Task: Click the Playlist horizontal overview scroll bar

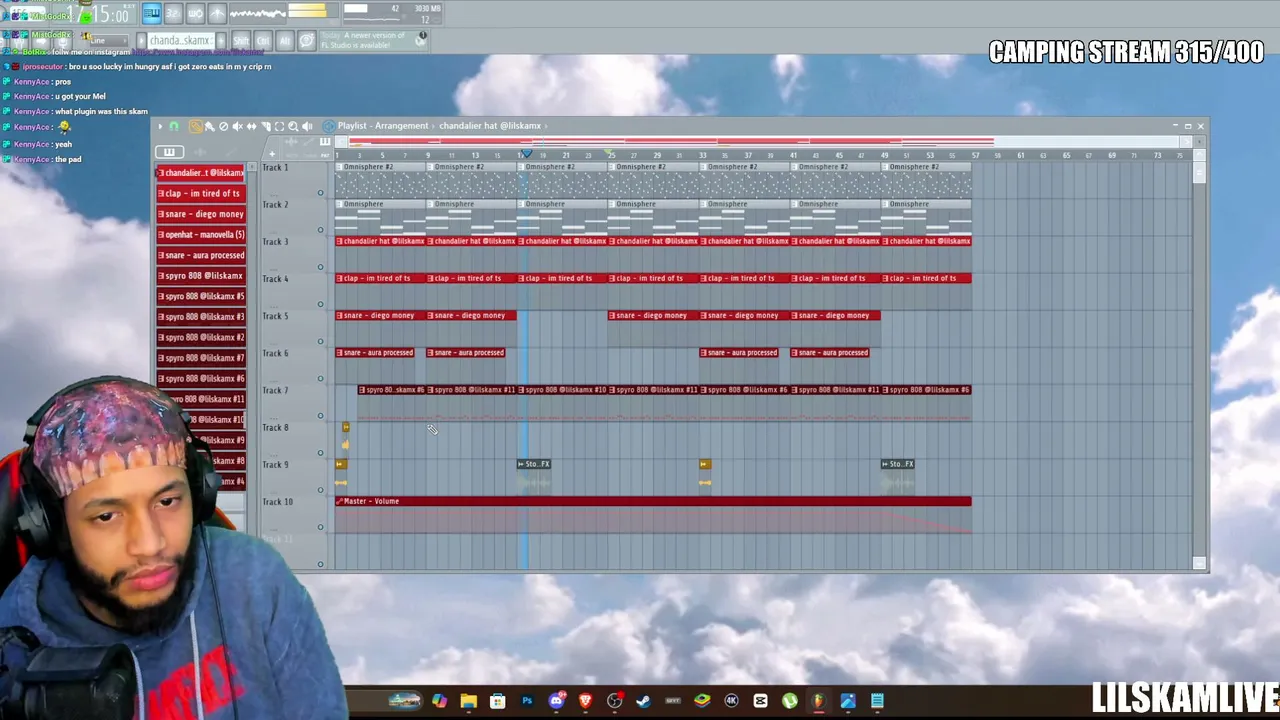Action: point(765,142)
